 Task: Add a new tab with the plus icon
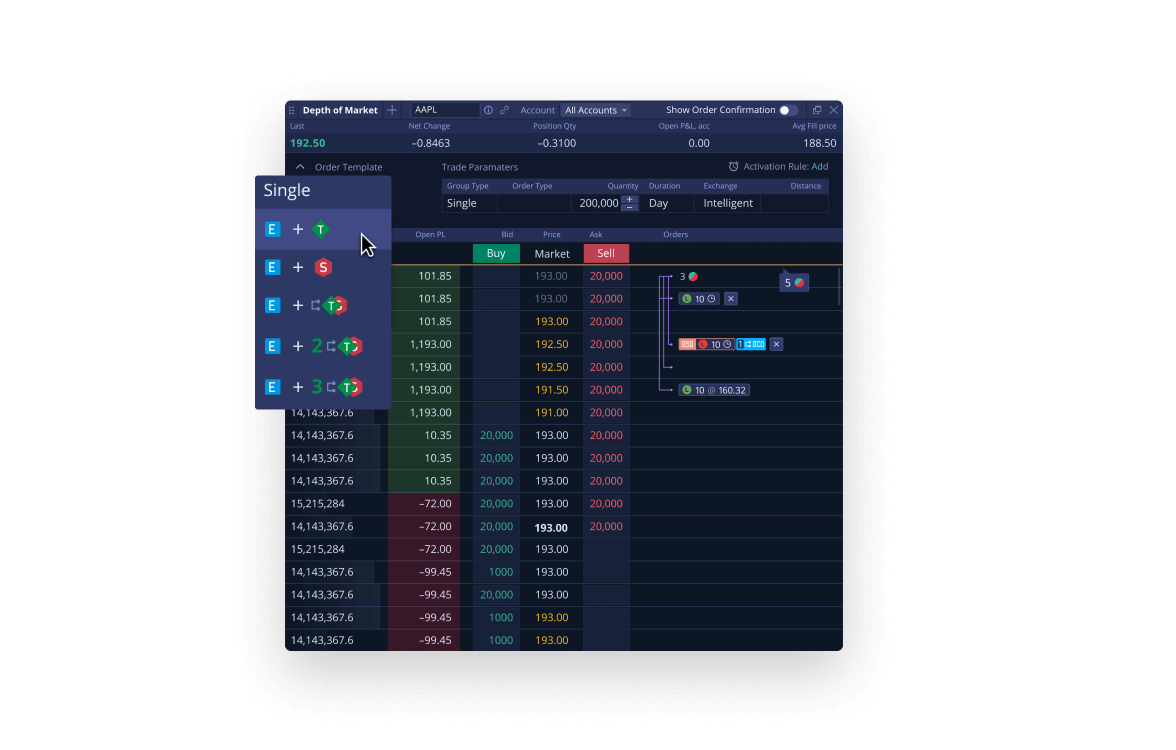(392, 110)
